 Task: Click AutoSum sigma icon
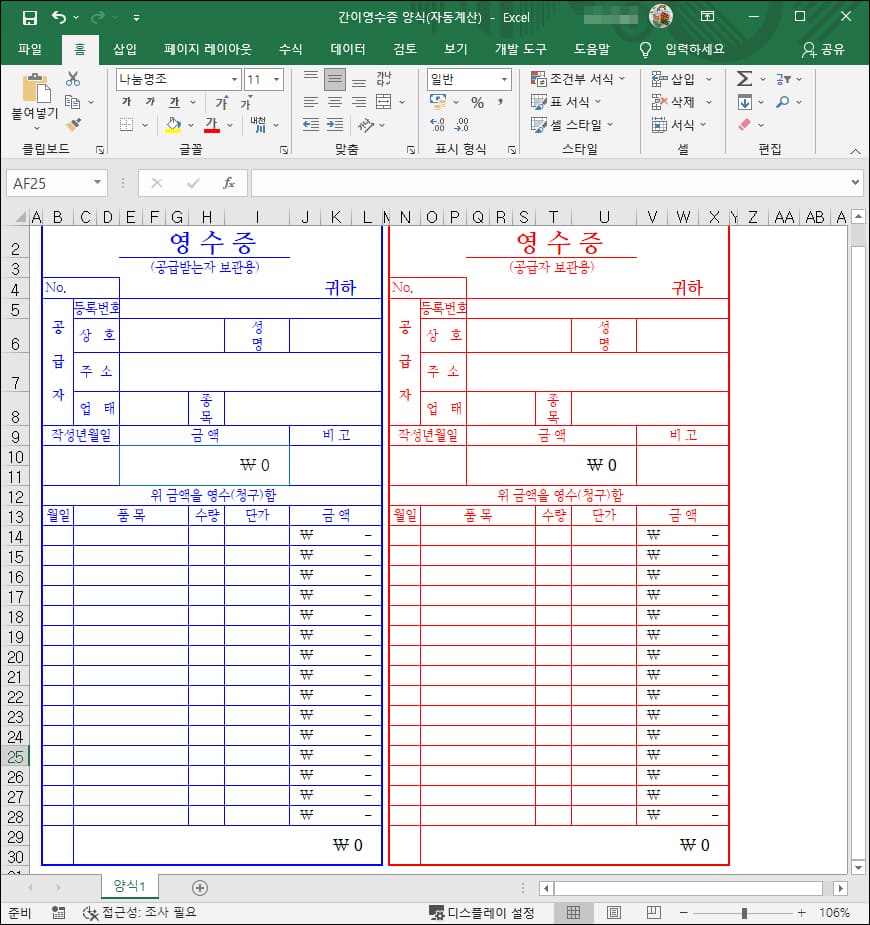coord(745,78)
